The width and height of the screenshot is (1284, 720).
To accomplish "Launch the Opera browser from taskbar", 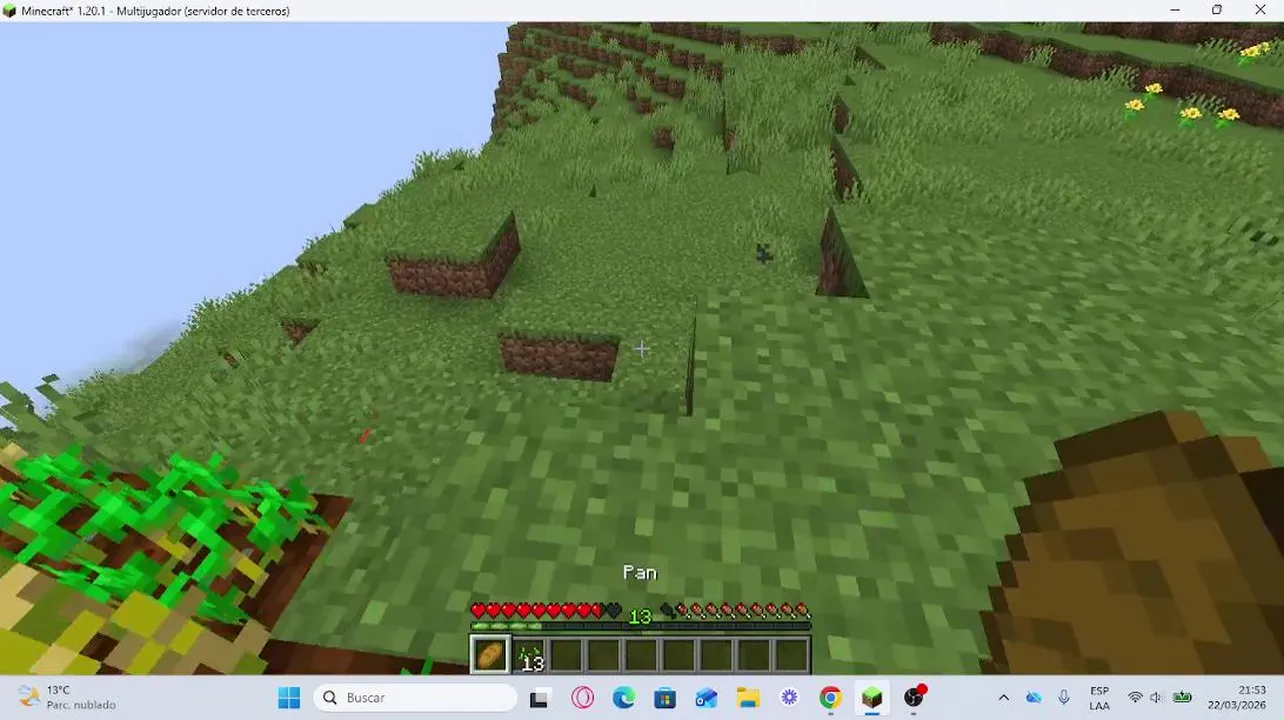I will pos(582,698).
